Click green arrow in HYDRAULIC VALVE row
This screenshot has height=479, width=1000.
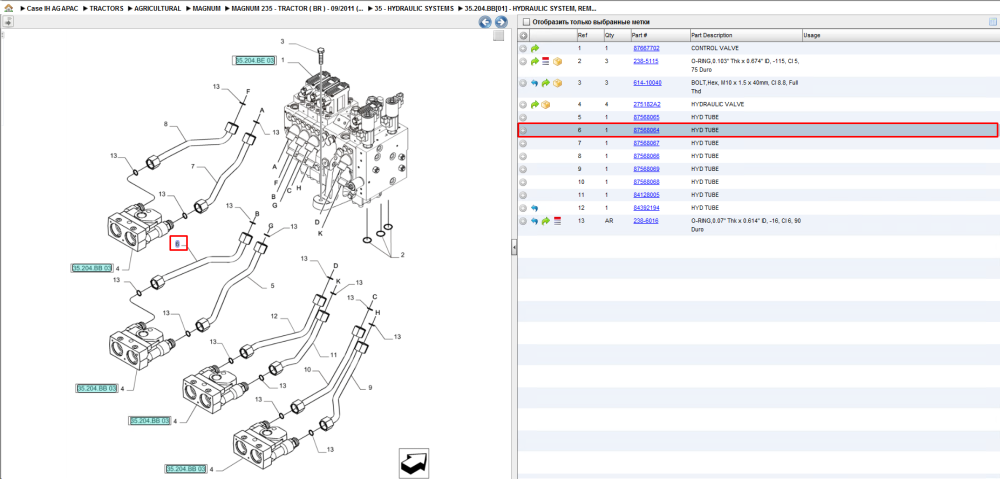point(535,105)
